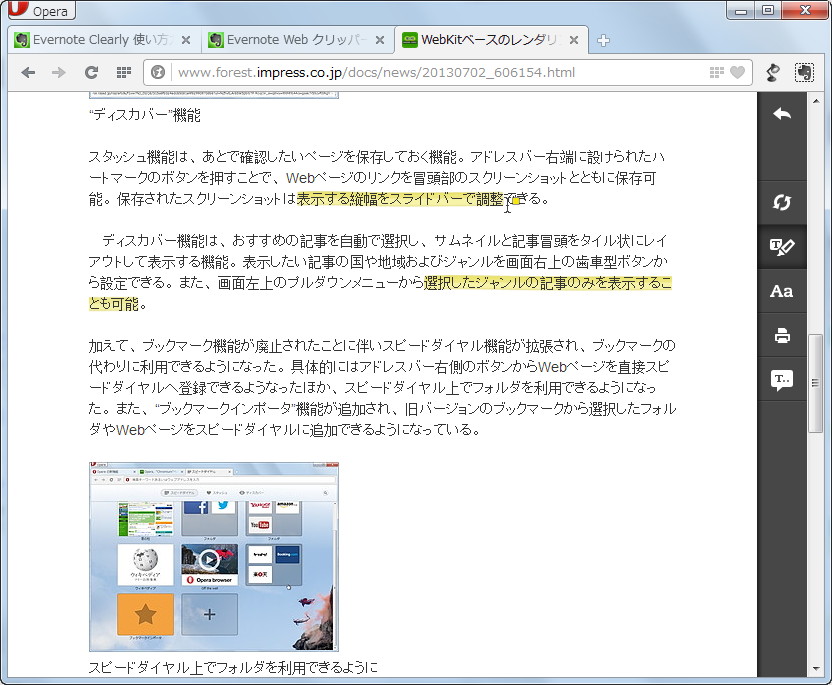832x685 pixels.
Task: Reload the page with the toolbar refresh icon
Action: (x=90, y=72)
